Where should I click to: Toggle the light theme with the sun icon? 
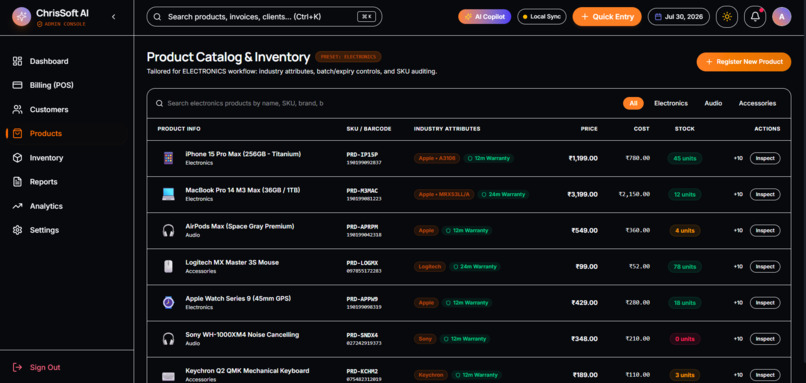pyautogui.click(x=727, y=16)
